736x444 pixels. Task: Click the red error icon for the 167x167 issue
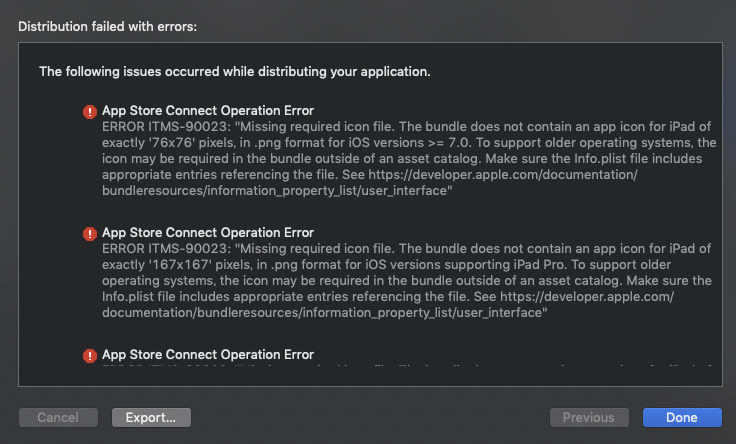tap(90, 234)
